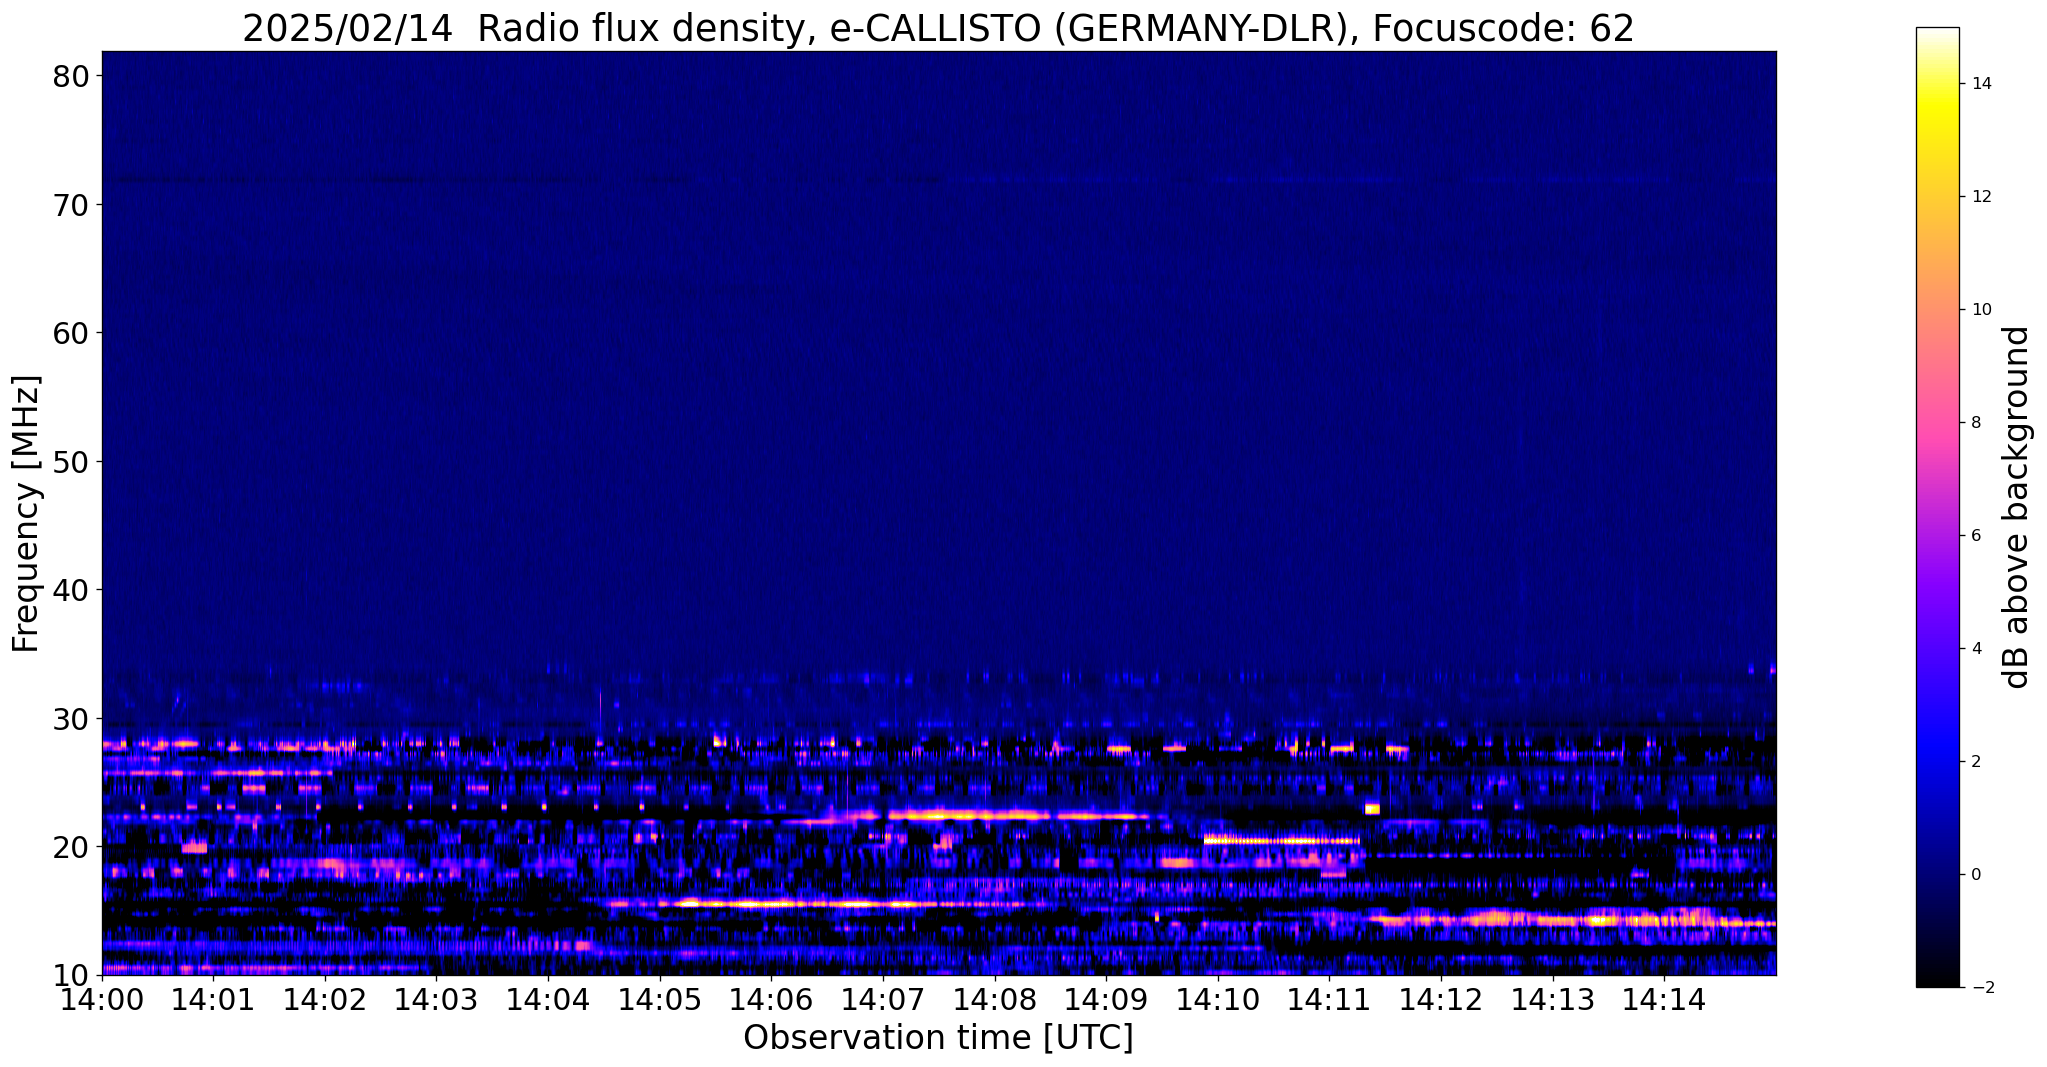
Task: Click the 'dB above background' colorbar label
Action: [2018, 507]
